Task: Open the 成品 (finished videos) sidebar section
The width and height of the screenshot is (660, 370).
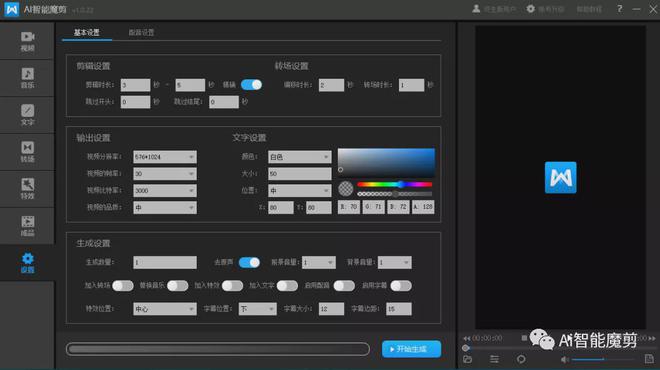Action: [27, 226]
